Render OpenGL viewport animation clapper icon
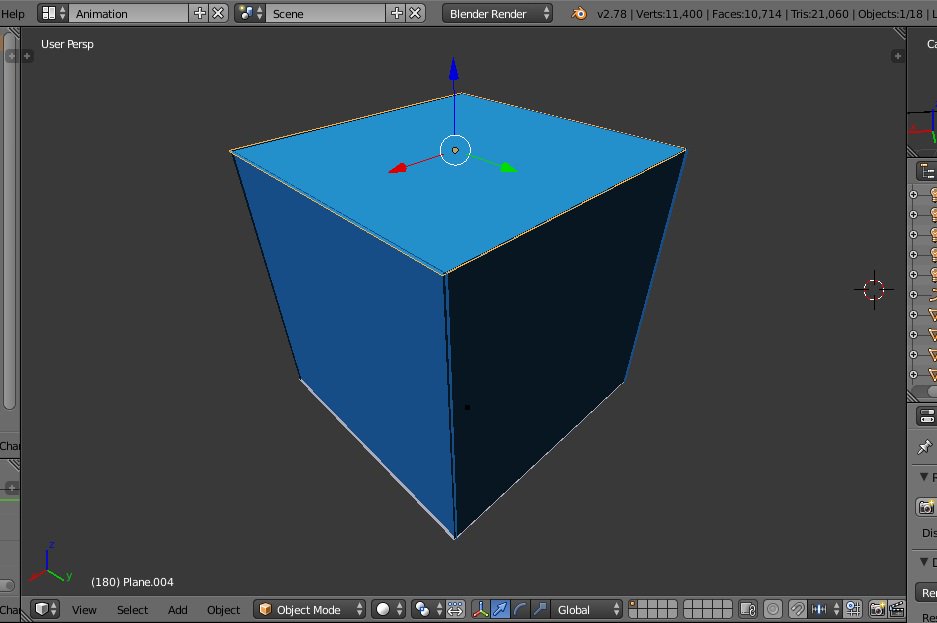Screen dimensions: 937x623 tap(896, 609)
